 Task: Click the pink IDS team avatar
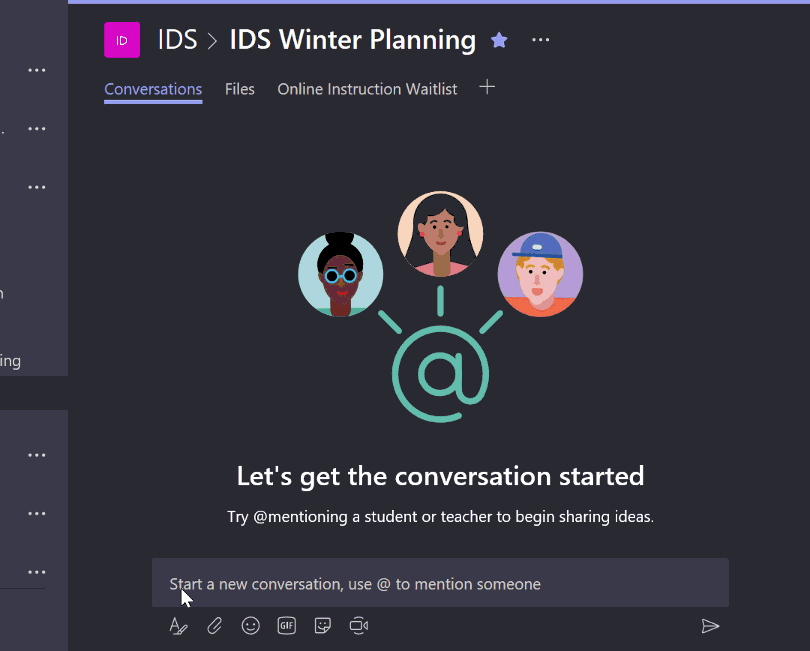[x=122, y=40]
